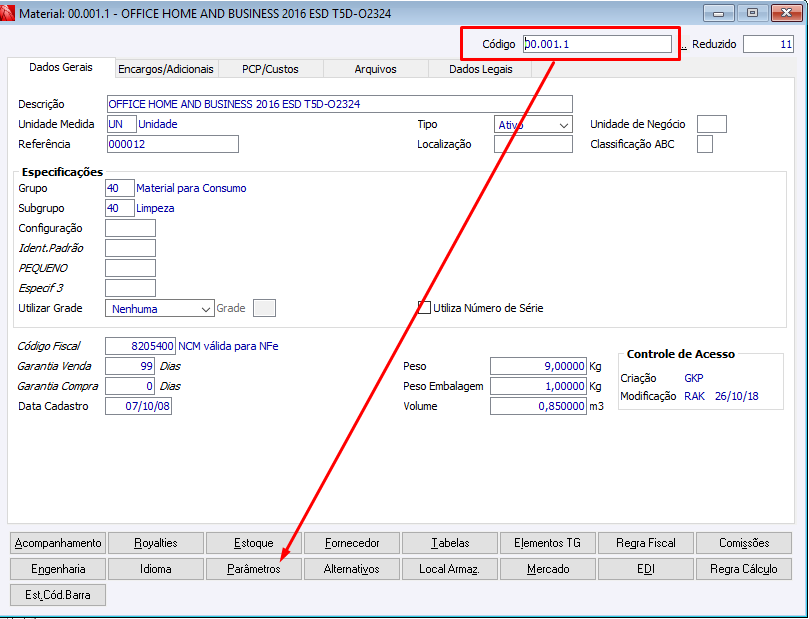Click the Grupo code field
809x619 pixels.
click(x=120, y=188)
